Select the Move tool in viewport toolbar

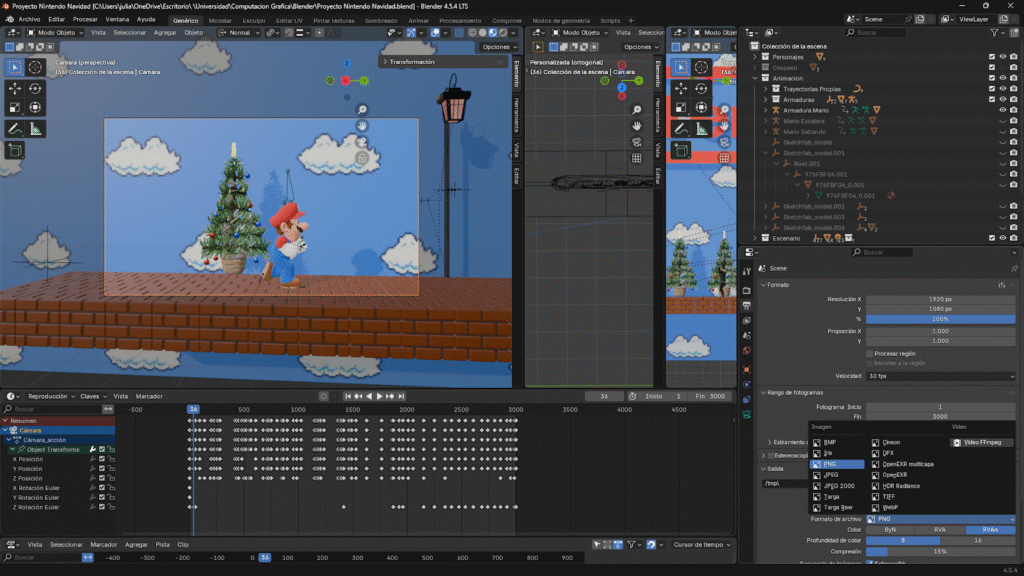pyautogui.click(x=15, y=88)
